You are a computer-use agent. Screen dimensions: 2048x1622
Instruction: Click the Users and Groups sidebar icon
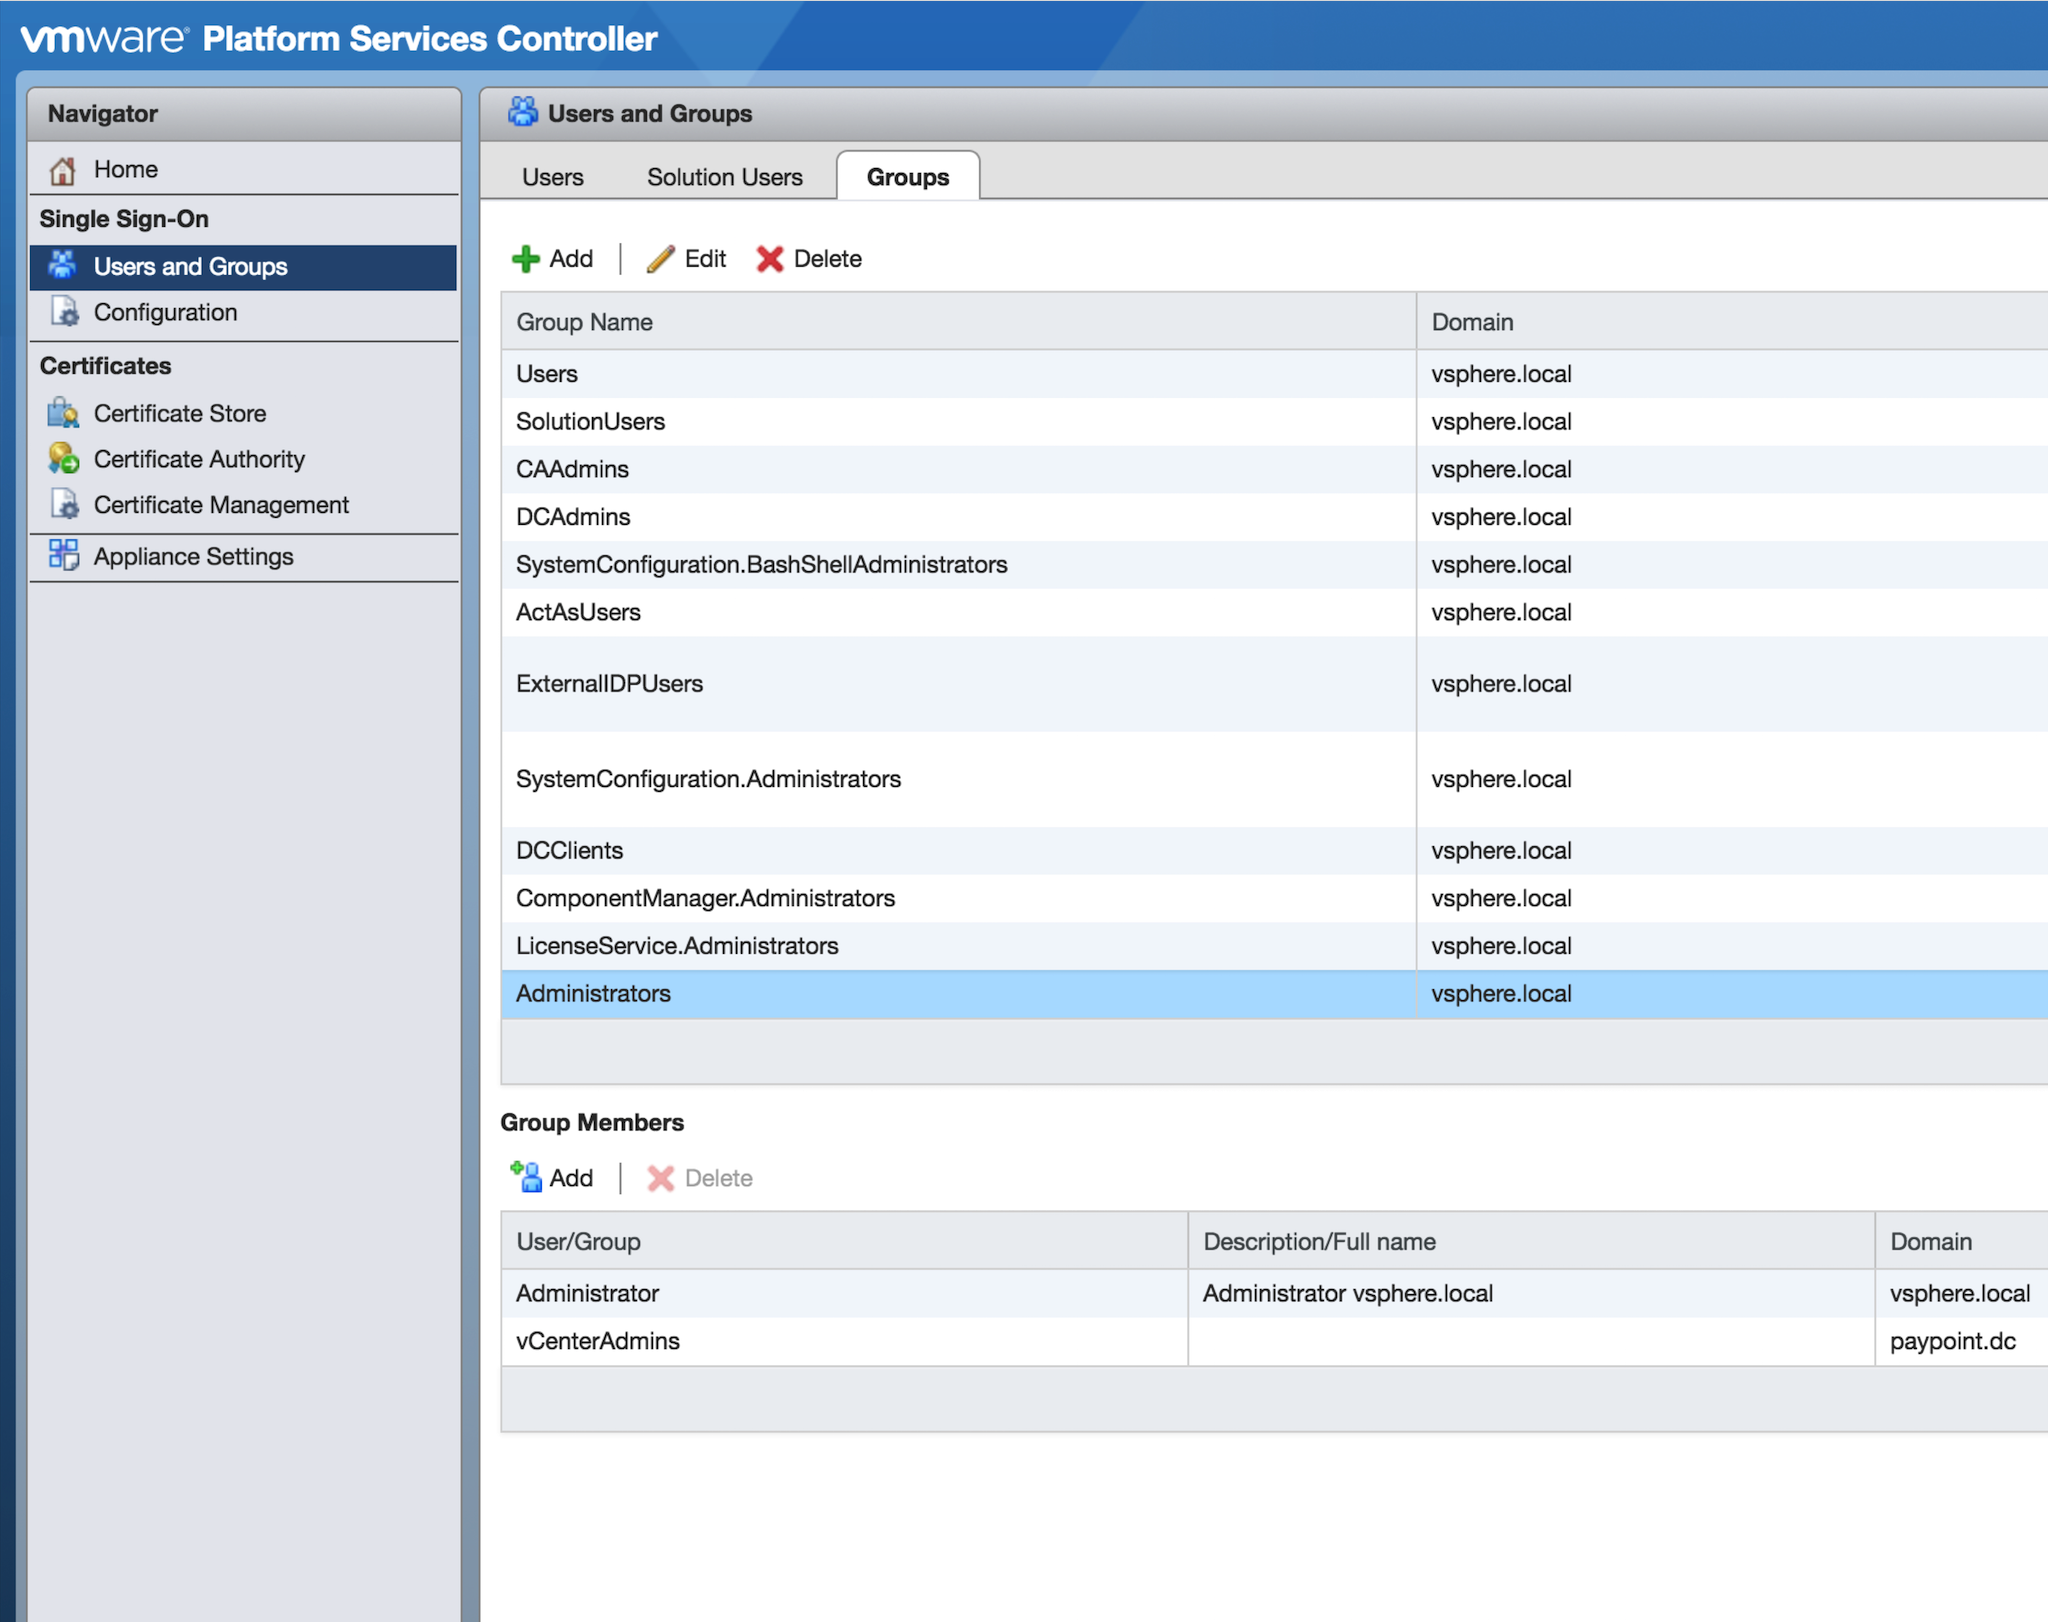63,266
